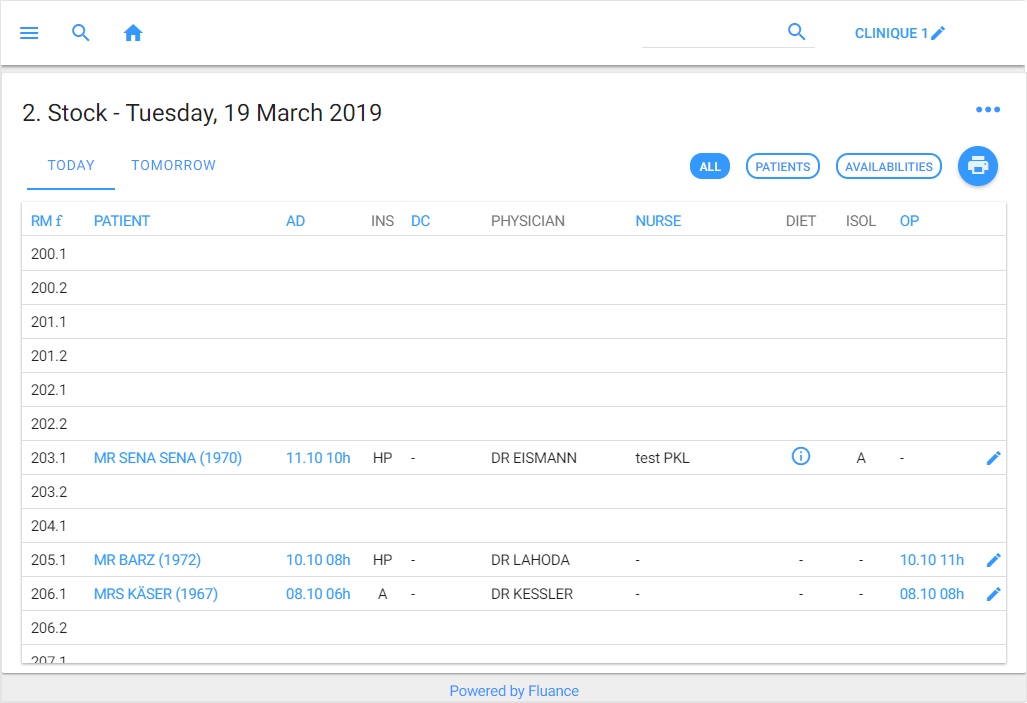The image size is (1027, 703).
Task: Go to home via house icon
Action: [133, 33]
